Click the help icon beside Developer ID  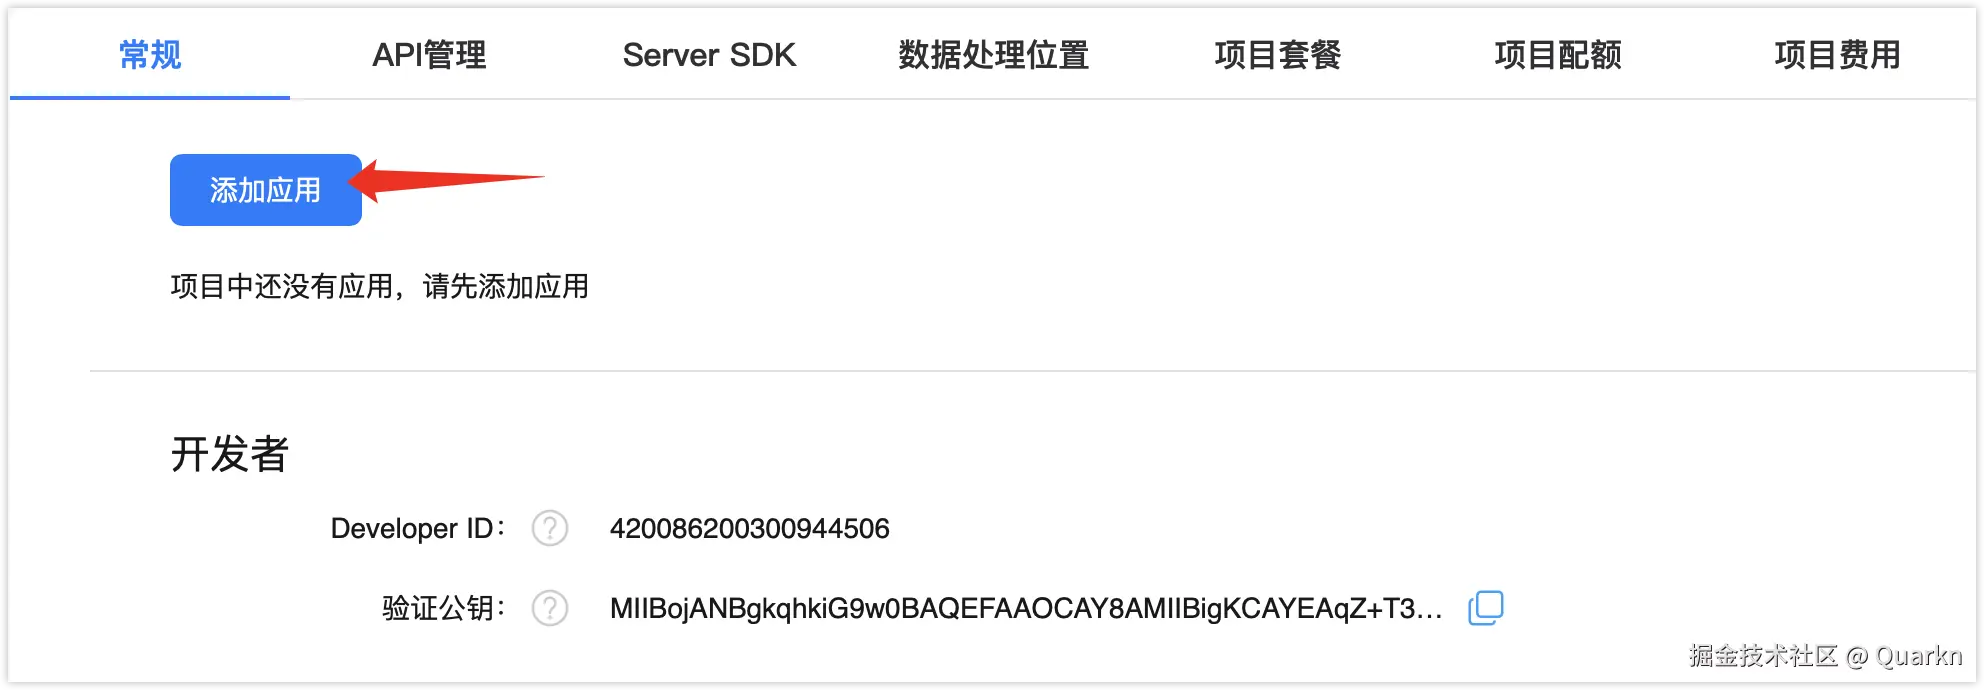550,528
